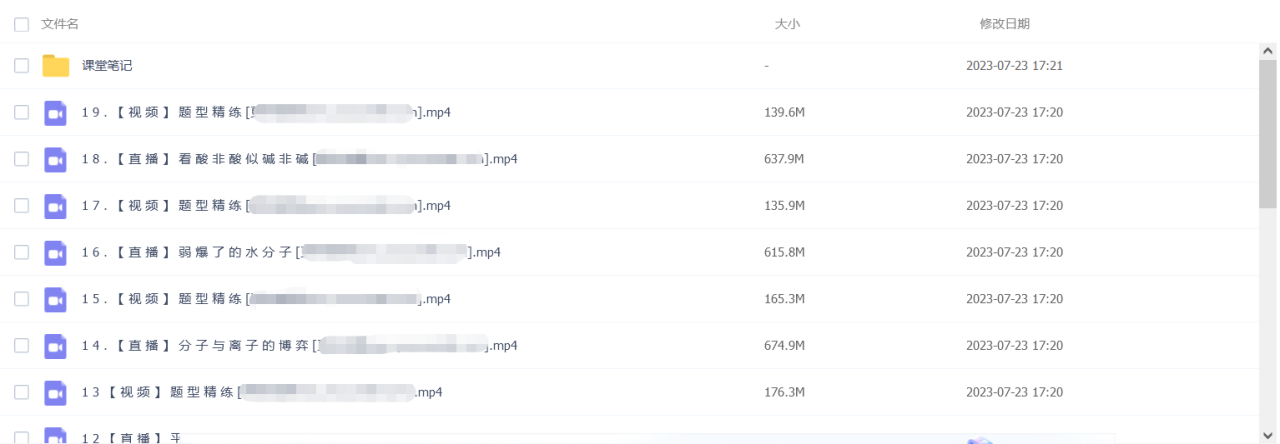Click video icon for file 16 弱爆了的水分子

tap(55, 252)
